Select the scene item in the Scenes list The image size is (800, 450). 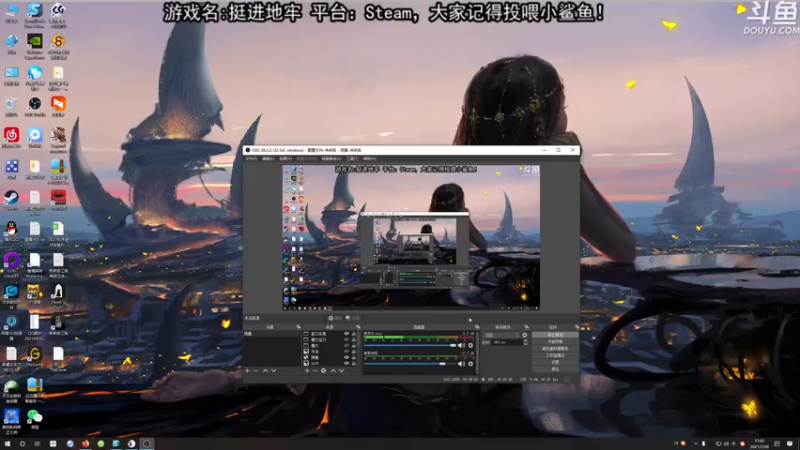(272, 334)
